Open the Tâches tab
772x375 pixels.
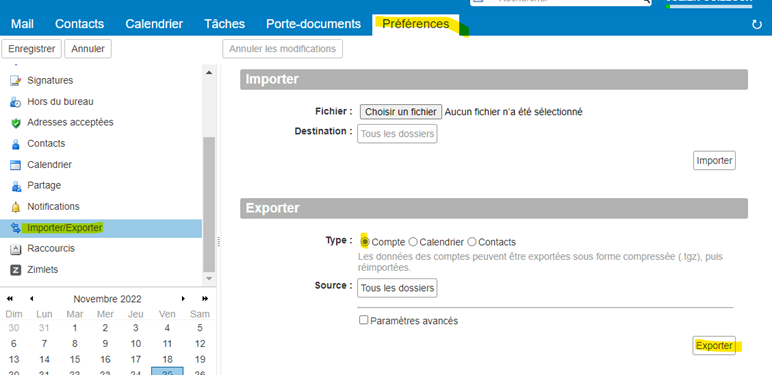(225, 24)
